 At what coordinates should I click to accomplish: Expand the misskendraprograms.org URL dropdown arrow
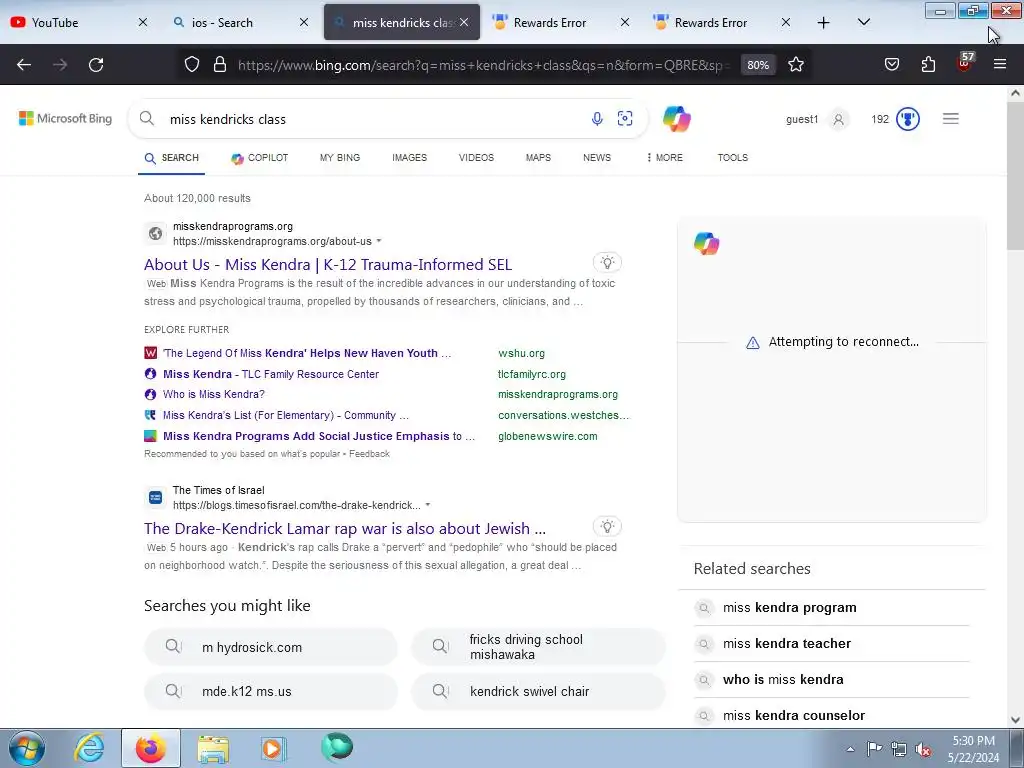point(379,242)
